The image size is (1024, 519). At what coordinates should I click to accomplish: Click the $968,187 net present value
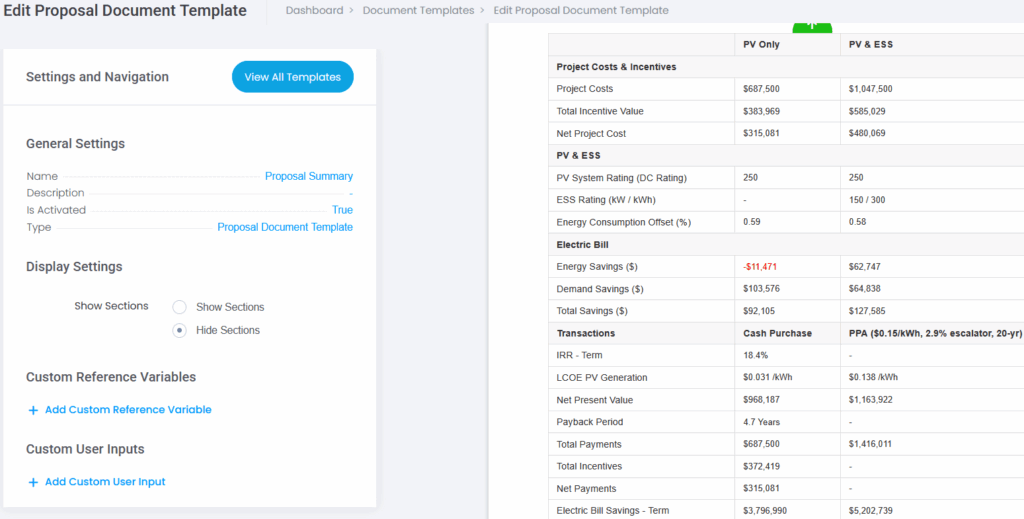coord(761,400)
